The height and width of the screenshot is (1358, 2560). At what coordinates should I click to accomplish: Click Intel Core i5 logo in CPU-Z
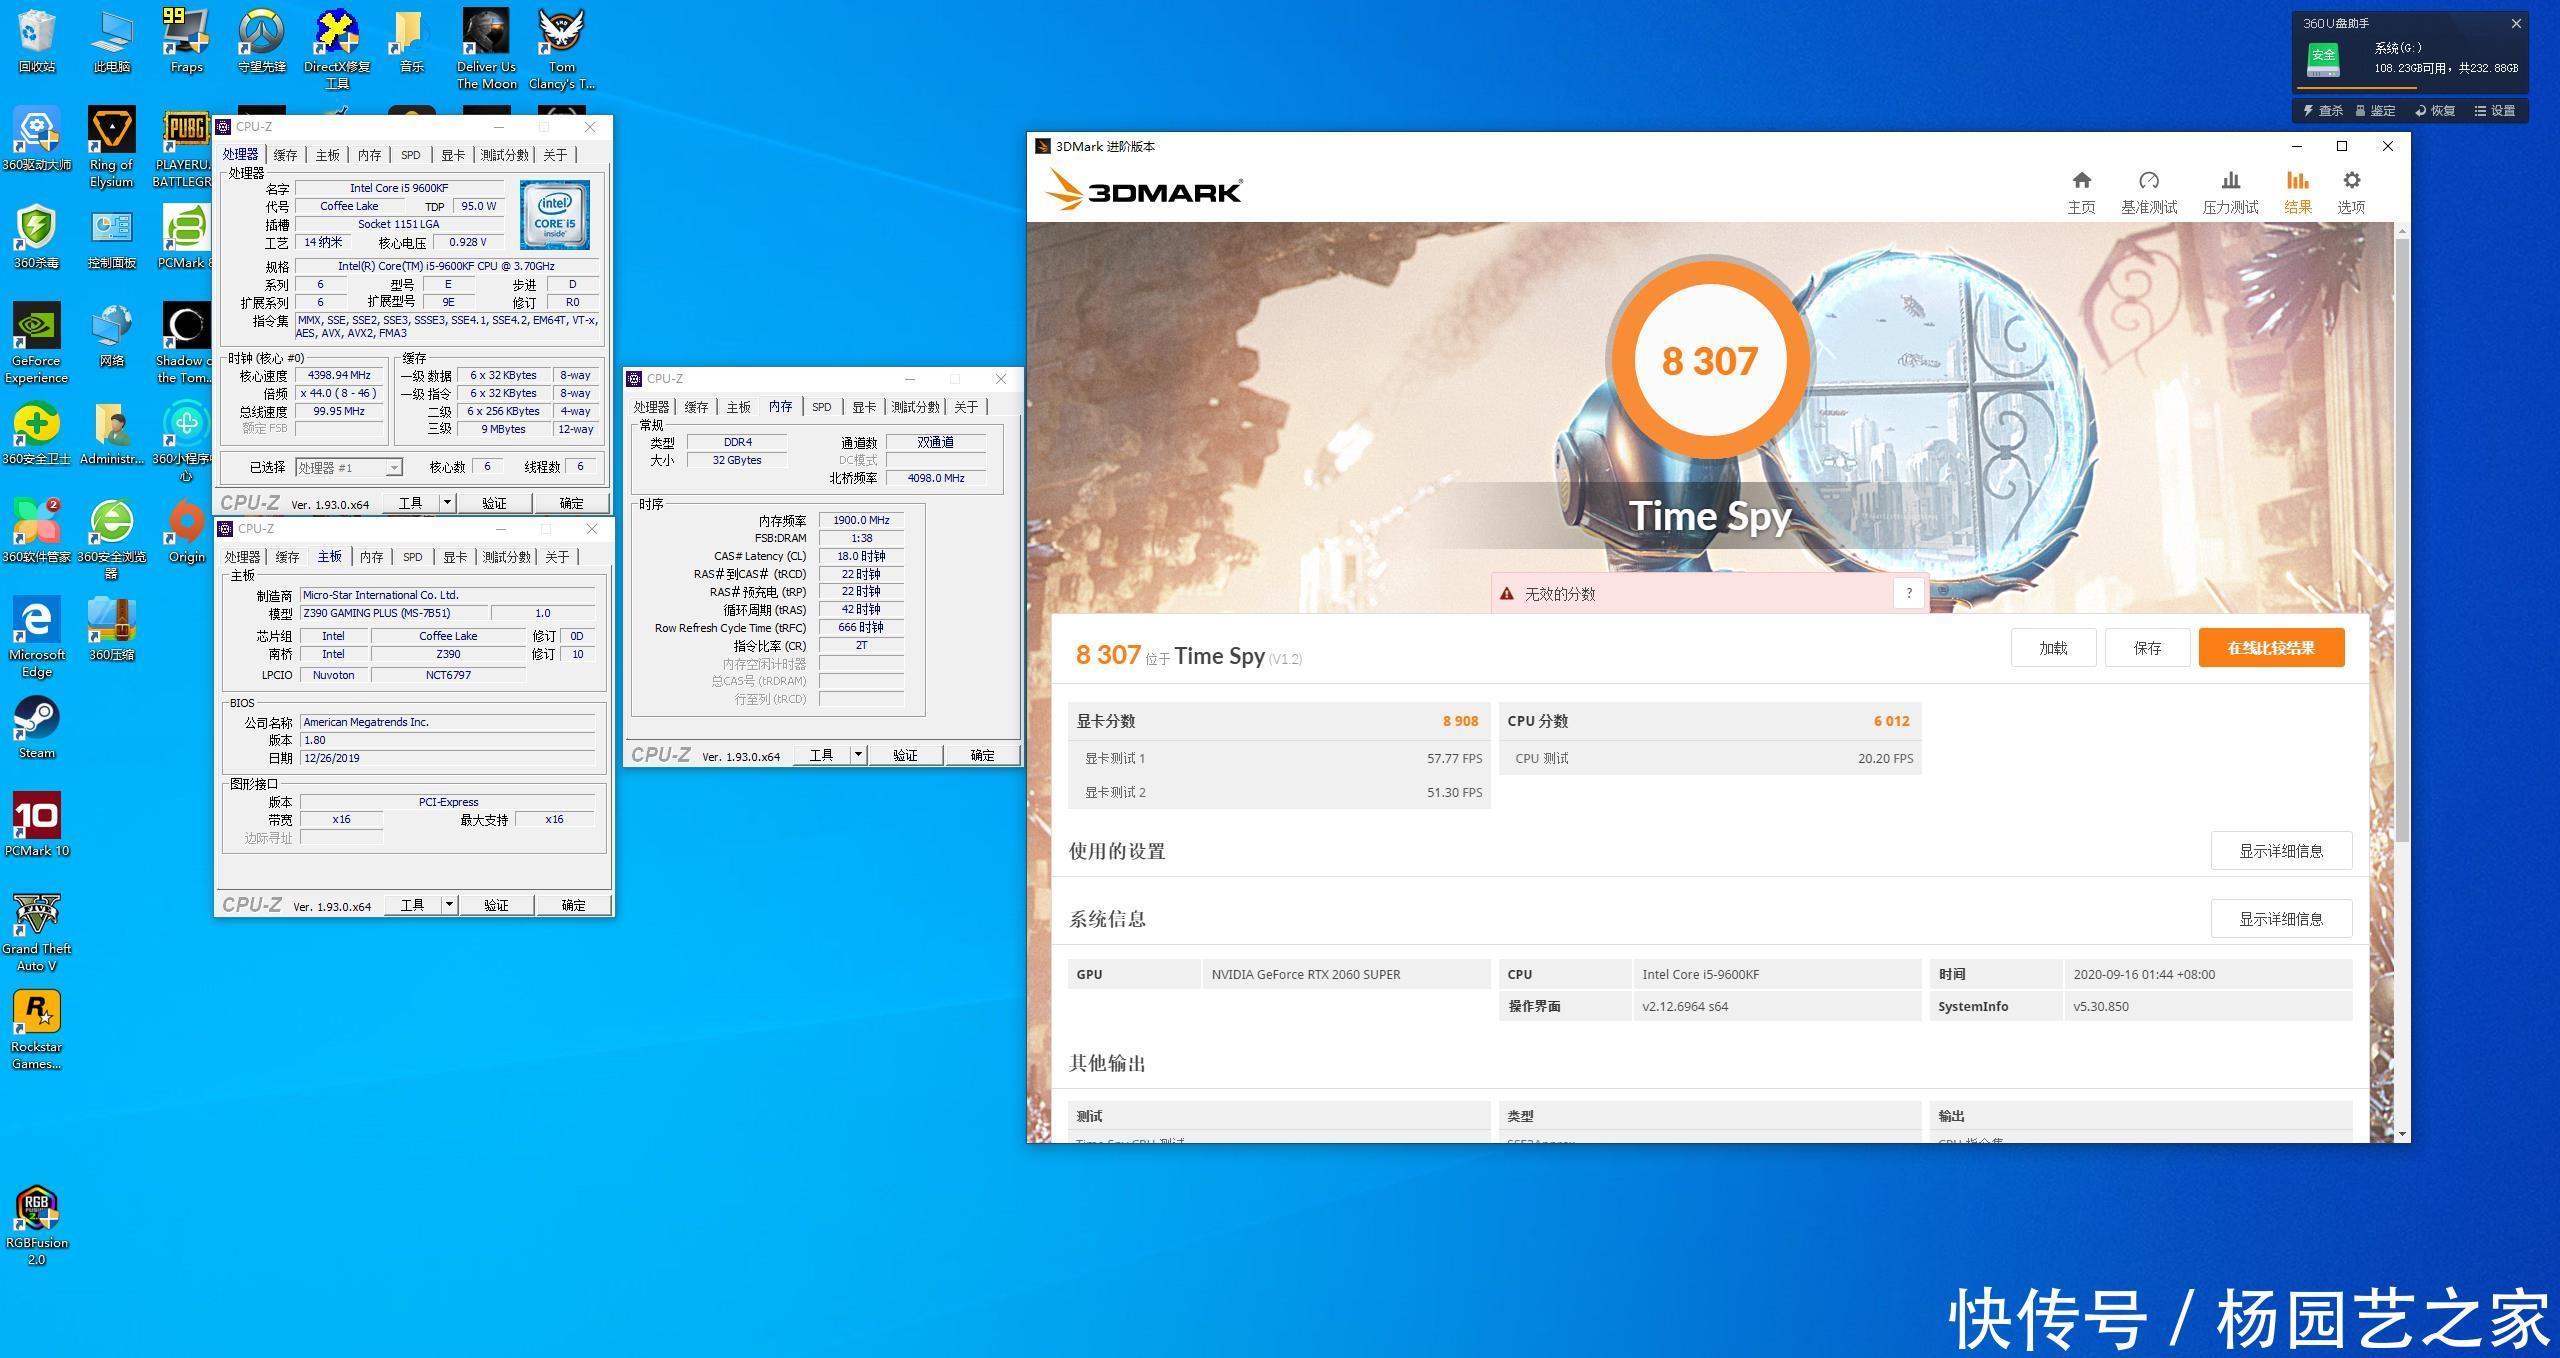(x=555, y=215)
